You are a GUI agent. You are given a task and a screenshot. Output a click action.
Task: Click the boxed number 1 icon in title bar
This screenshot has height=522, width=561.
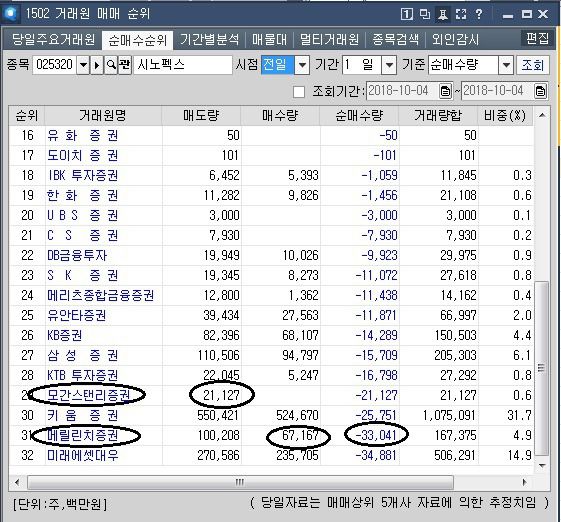pos(407,14)
